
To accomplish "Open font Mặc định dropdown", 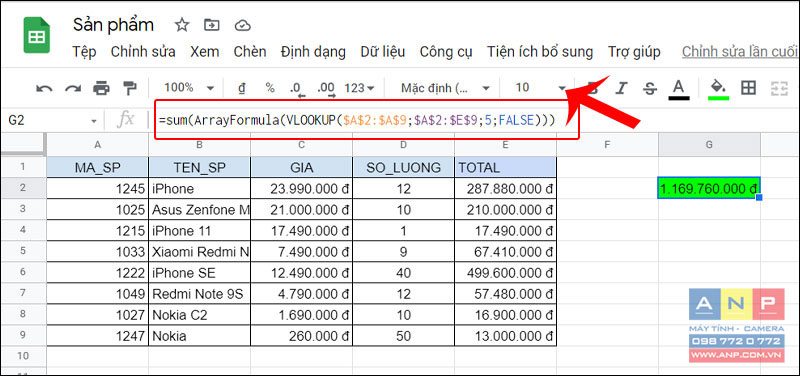I will pos(445,88).
